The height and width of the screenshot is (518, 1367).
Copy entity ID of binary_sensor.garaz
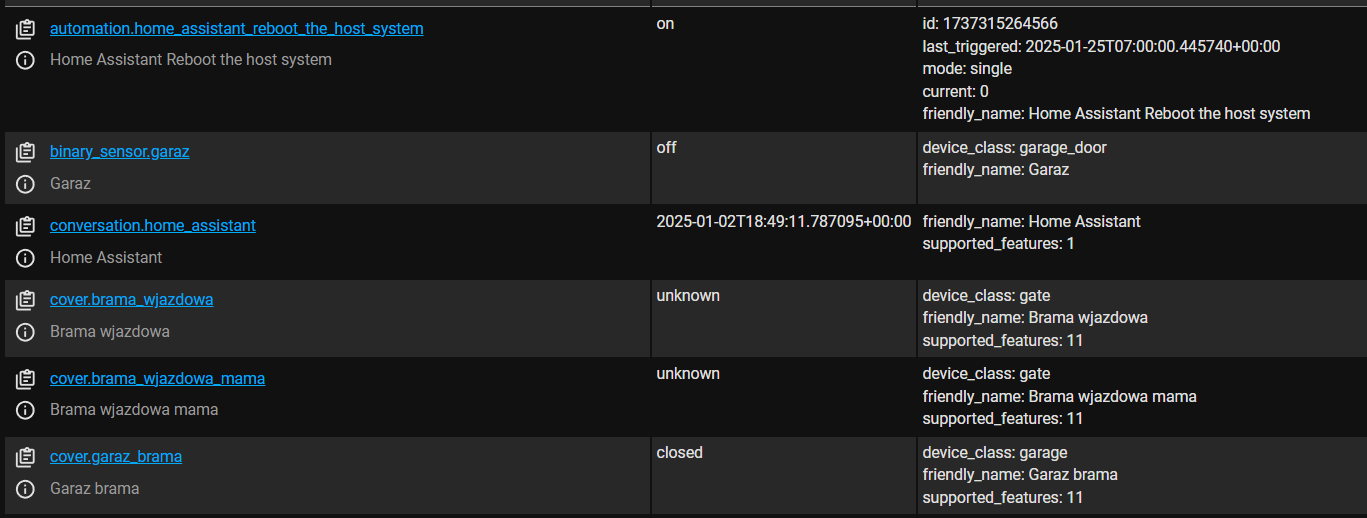tap(25, 153)
